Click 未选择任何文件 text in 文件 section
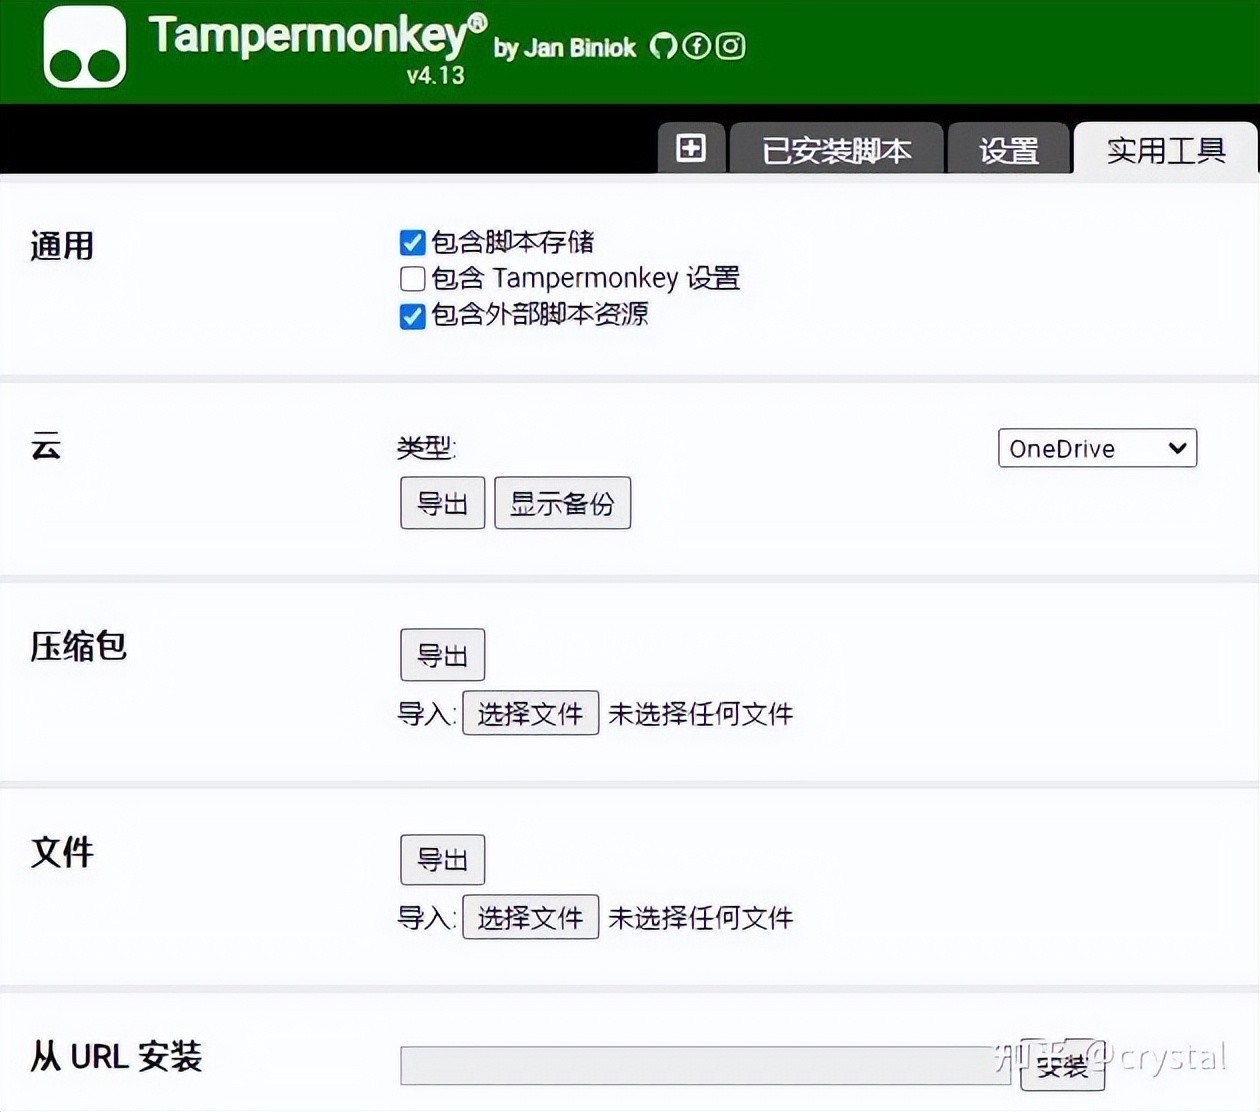 pyautogui.click(x=700, y=918)
